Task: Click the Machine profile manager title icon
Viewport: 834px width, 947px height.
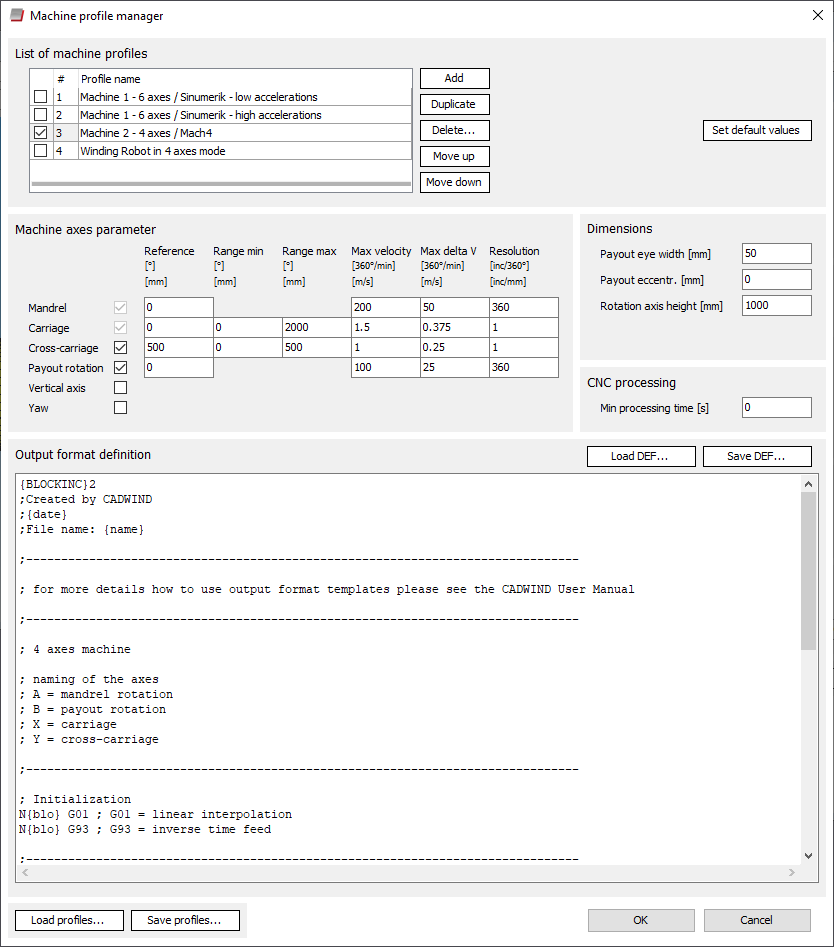Action: click(x=17, y=16)
